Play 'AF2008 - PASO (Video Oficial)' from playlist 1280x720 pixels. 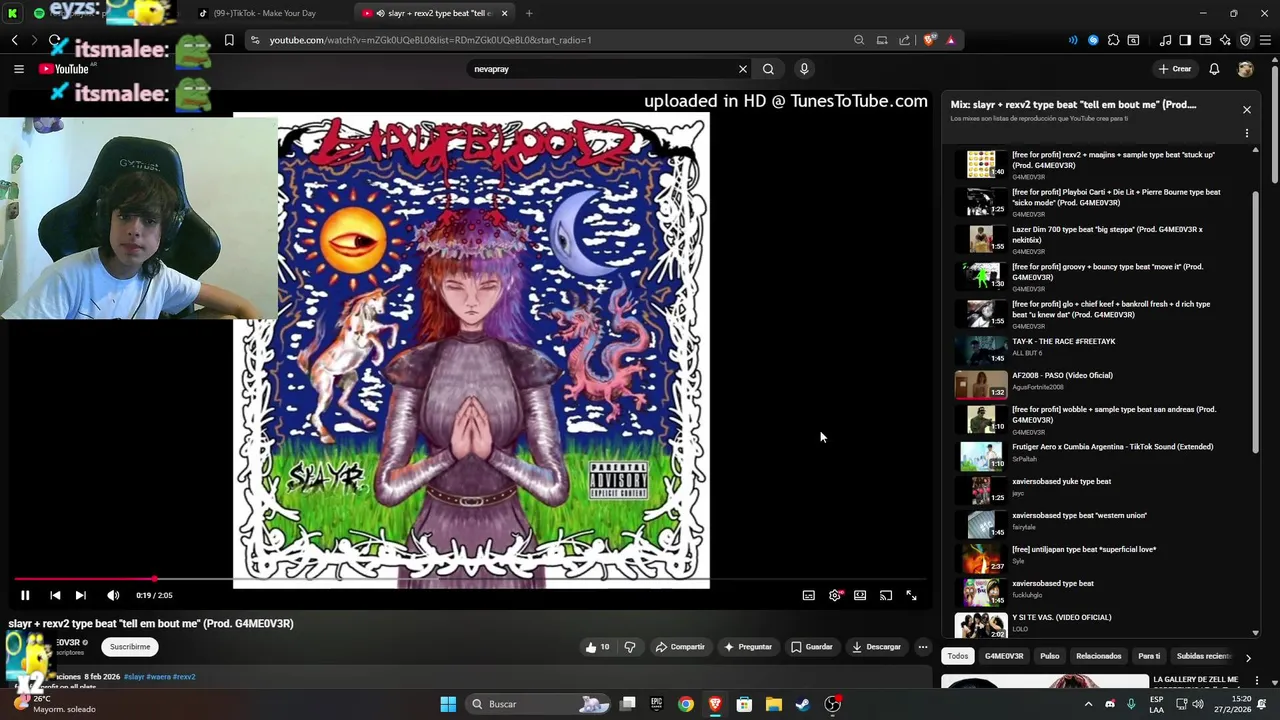pyautogui.click(x=1100, y=383)
